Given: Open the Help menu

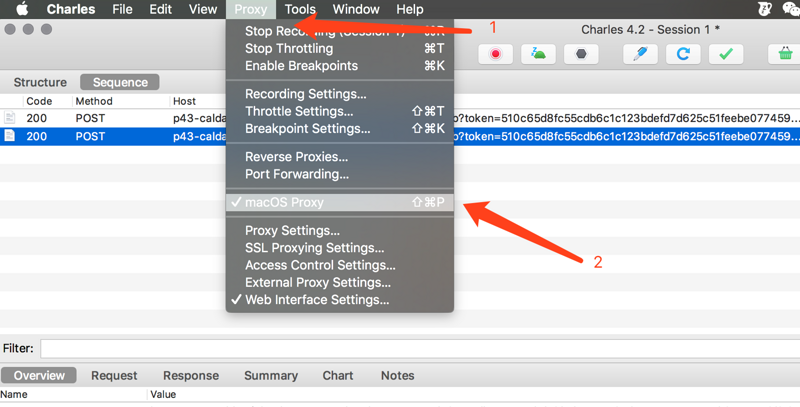Looking at the screenshot, I should [410, 9].
